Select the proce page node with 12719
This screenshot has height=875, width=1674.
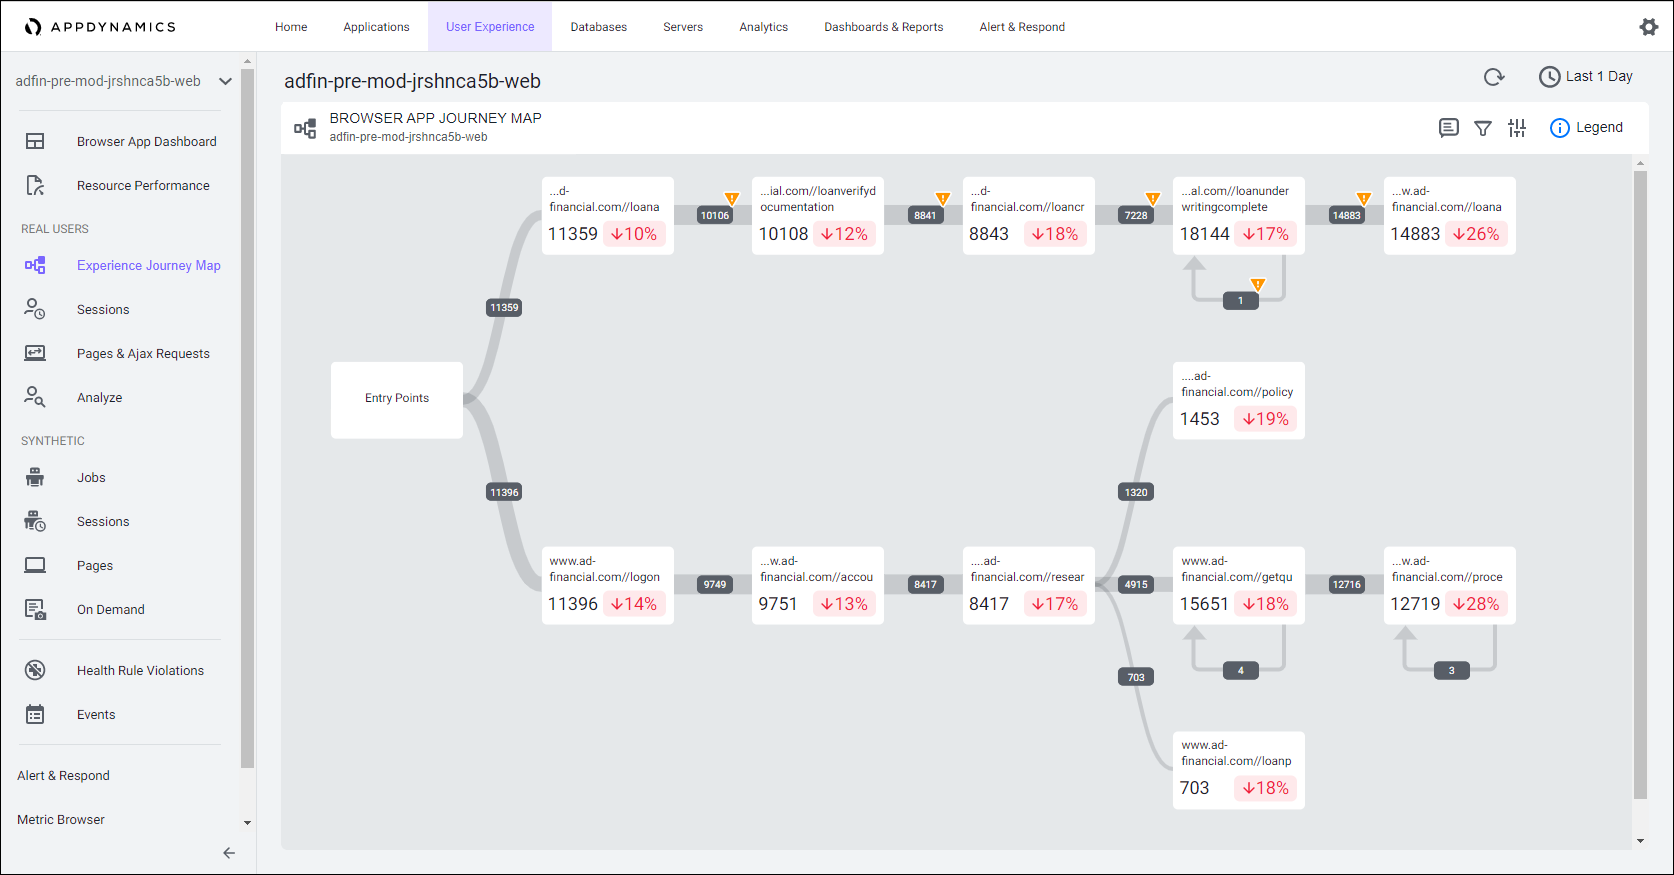pos(1450,585)
